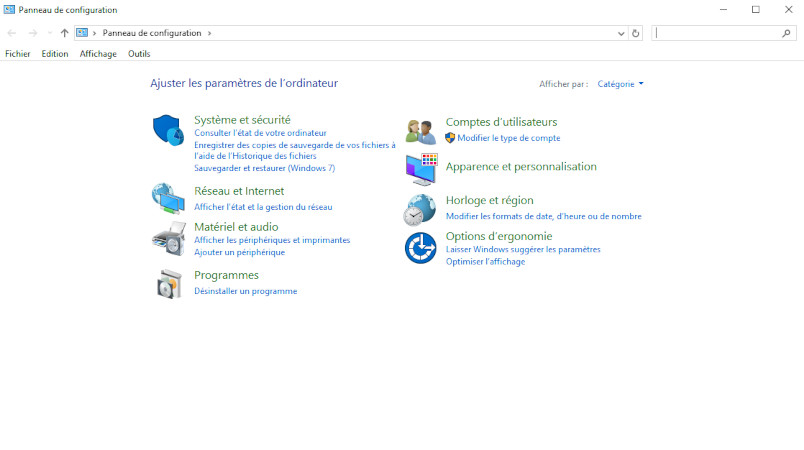Image resolution: width=804 pixels, height=450 pixels.
Task: Open the Catégorie view dropdown
Action: [x=620, y=84]
